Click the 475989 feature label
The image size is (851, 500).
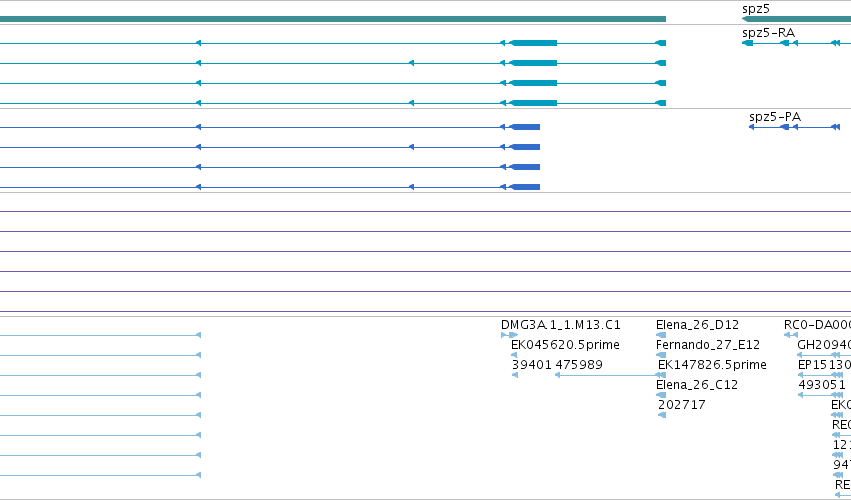(579, 364)
